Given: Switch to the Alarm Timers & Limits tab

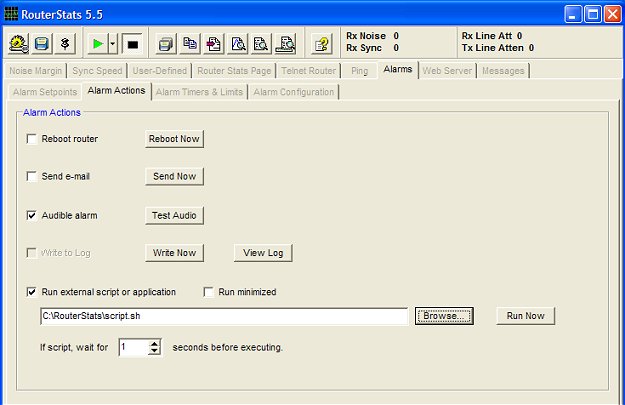Looking at the screenshot, I should (198, 92).
